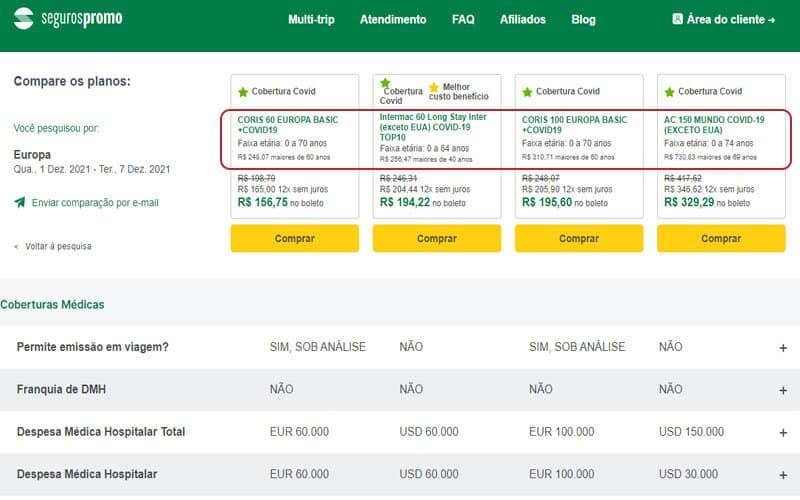Click price R$ 156,75 no boleto
Image resolution: width=800 pixels, height=500 pixels.
[280, 203]
